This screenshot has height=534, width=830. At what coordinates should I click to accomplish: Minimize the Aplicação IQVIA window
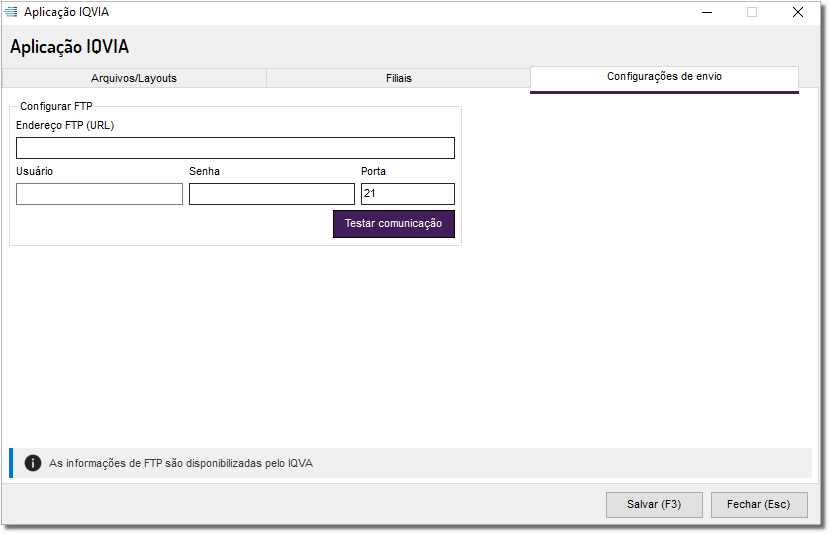pyautogui.click(x=707, y=12)
